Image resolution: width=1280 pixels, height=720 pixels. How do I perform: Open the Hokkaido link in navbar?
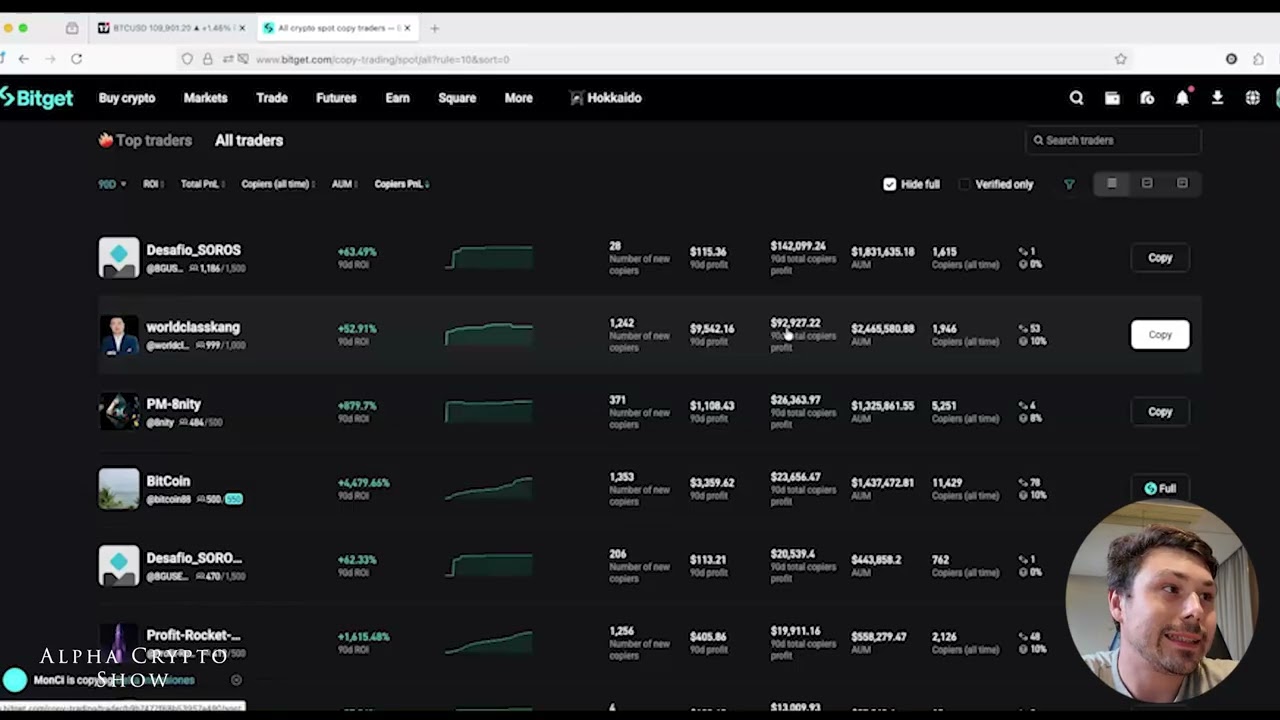pos(606,98)
